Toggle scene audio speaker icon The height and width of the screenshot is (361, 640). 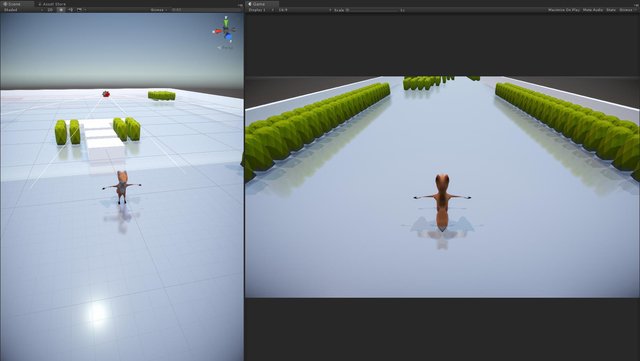70,9
